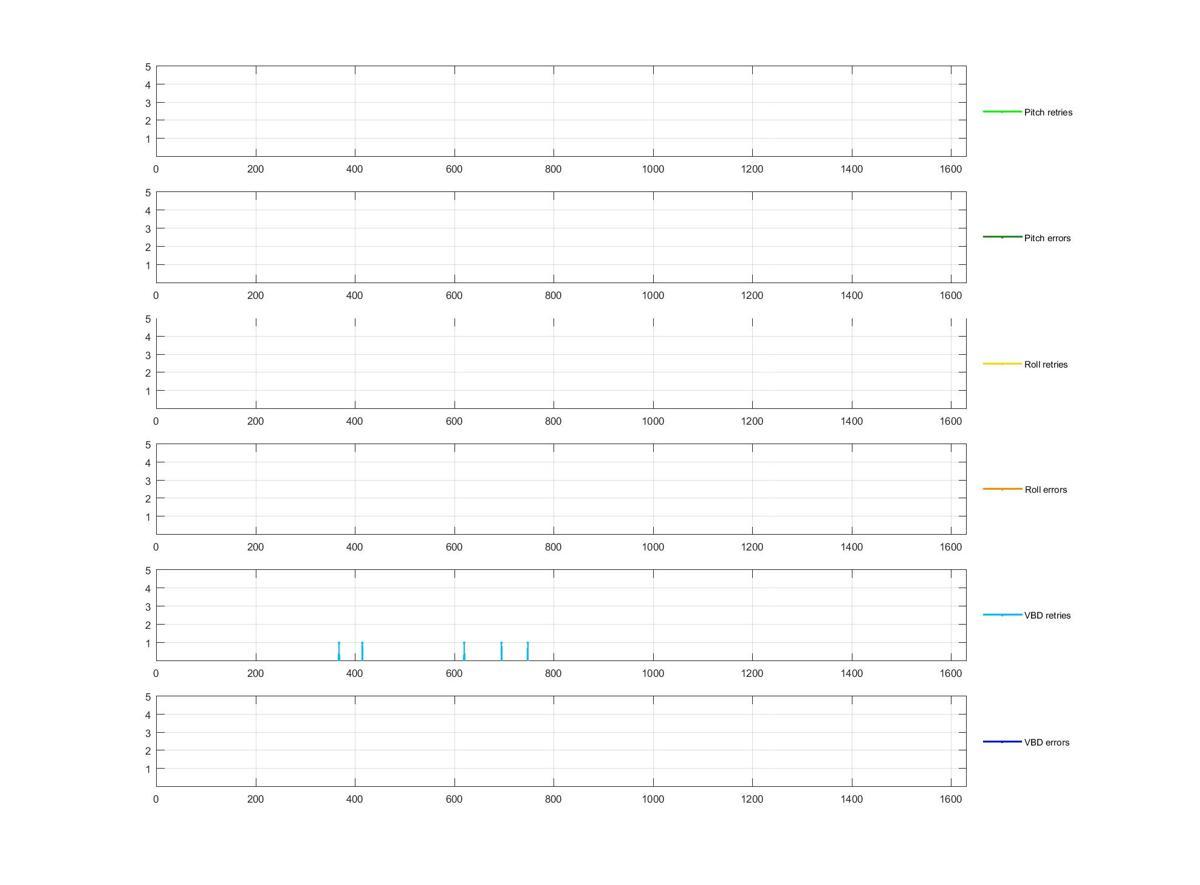
Task: Click the Roll errors legend label
Action: 1046,490
